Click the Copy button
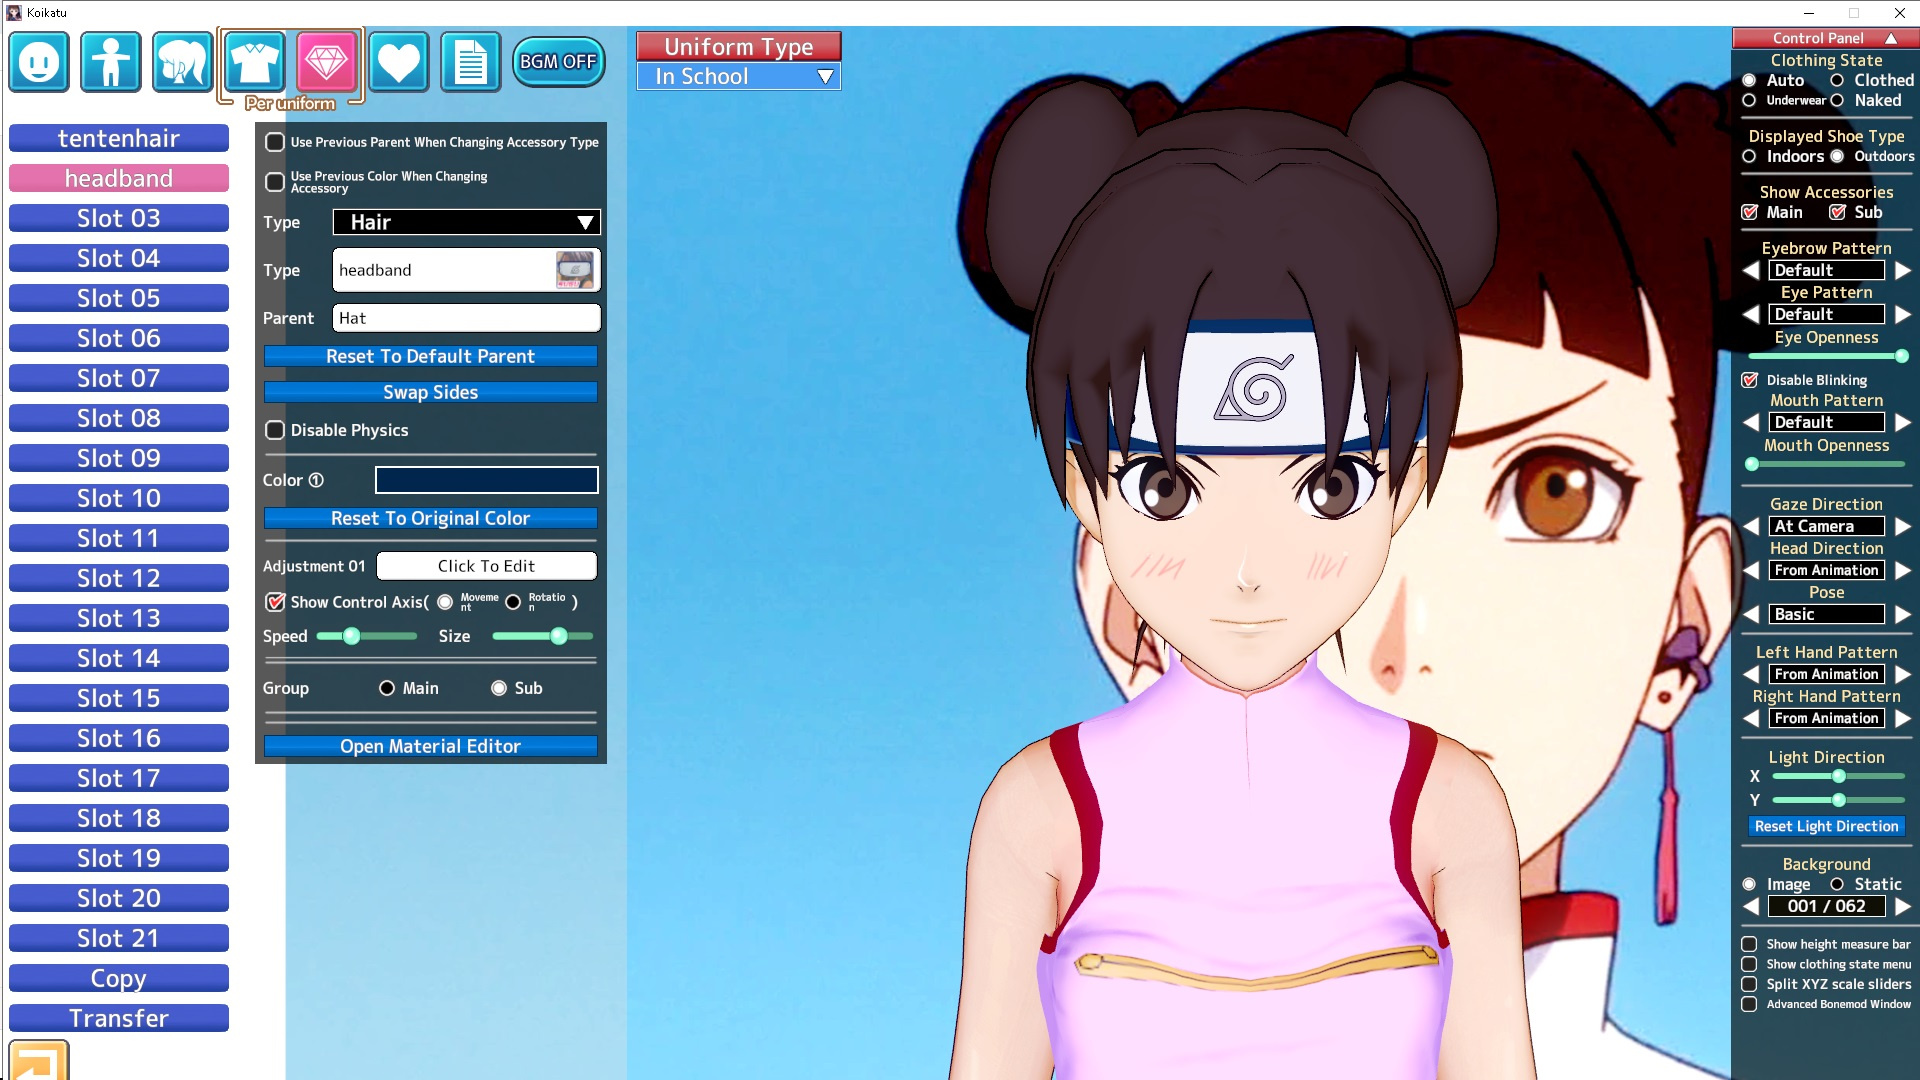 (119, 978)
